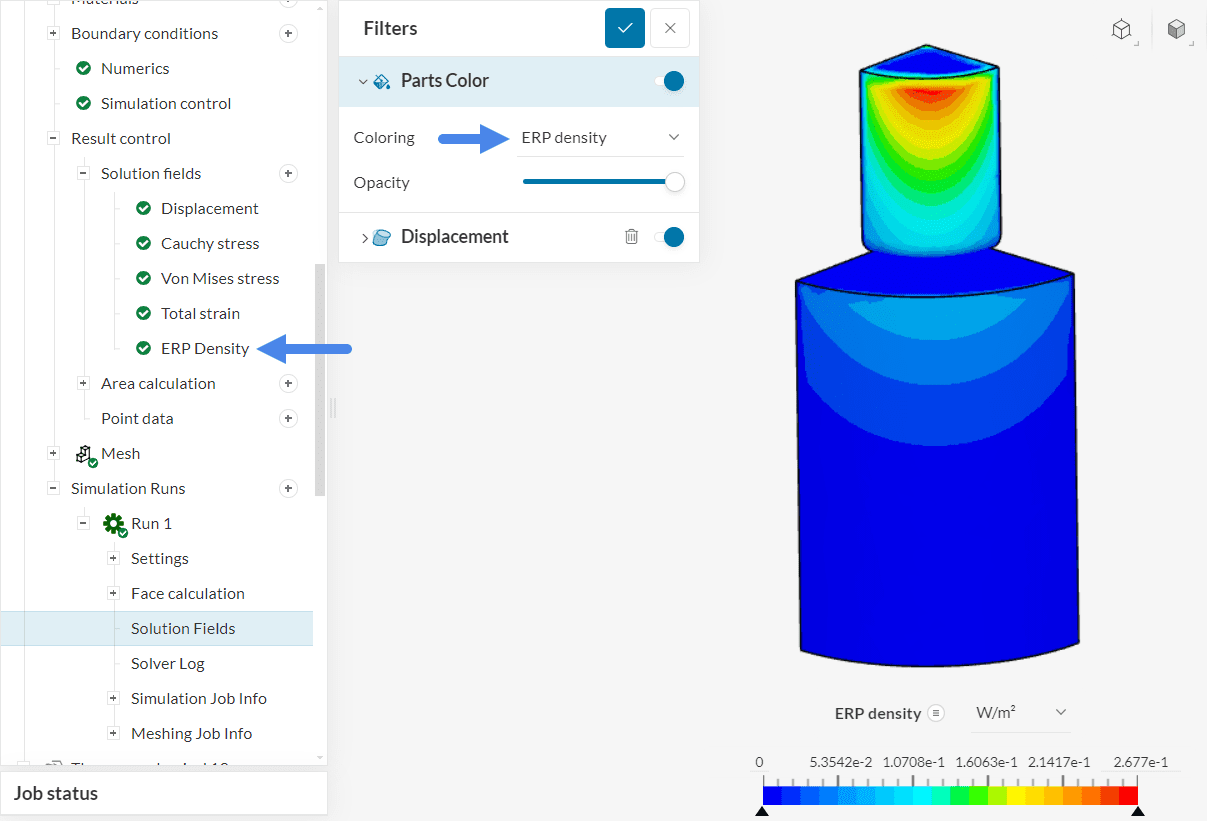This screenshot has width=1207, height=821.
Task: Delete the Displacement filter with trash icon
Action: (x=631, y=237)
